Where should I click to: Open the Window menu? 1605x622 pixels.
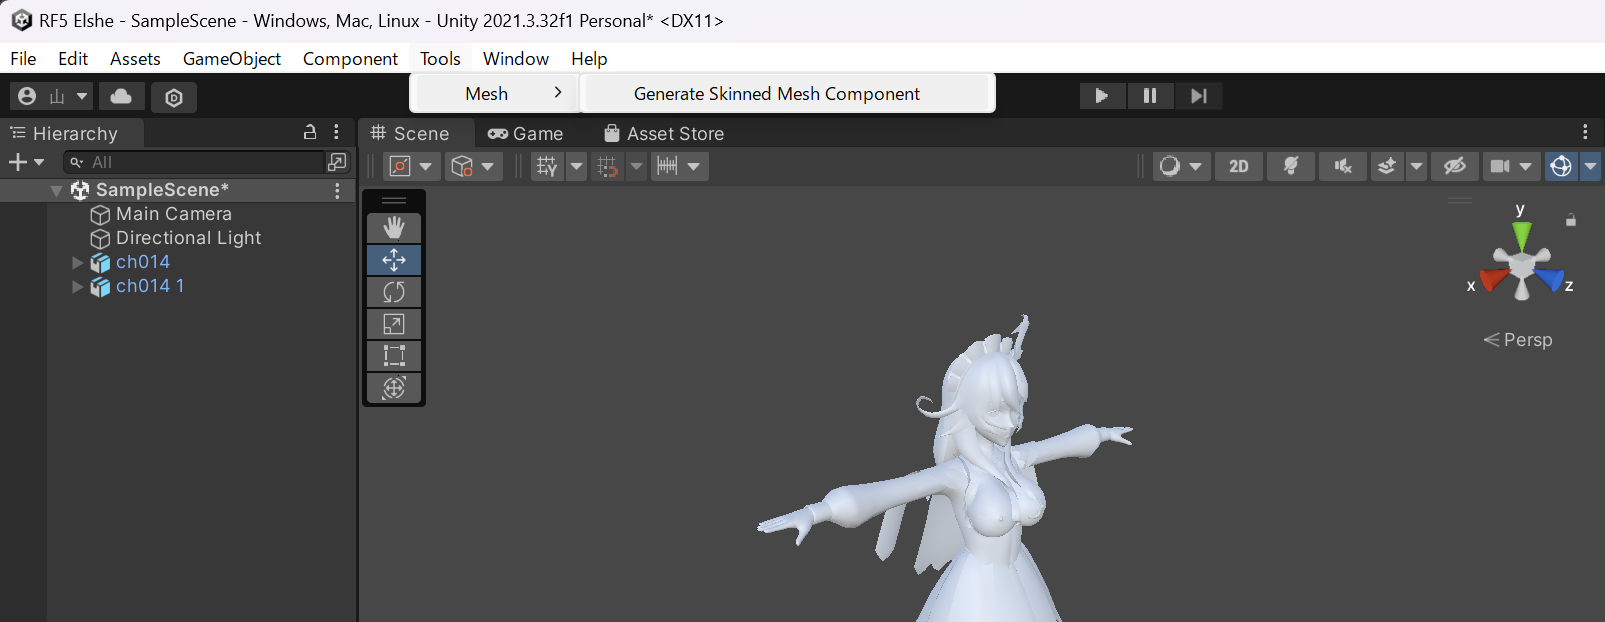click(x=516, y=58)
